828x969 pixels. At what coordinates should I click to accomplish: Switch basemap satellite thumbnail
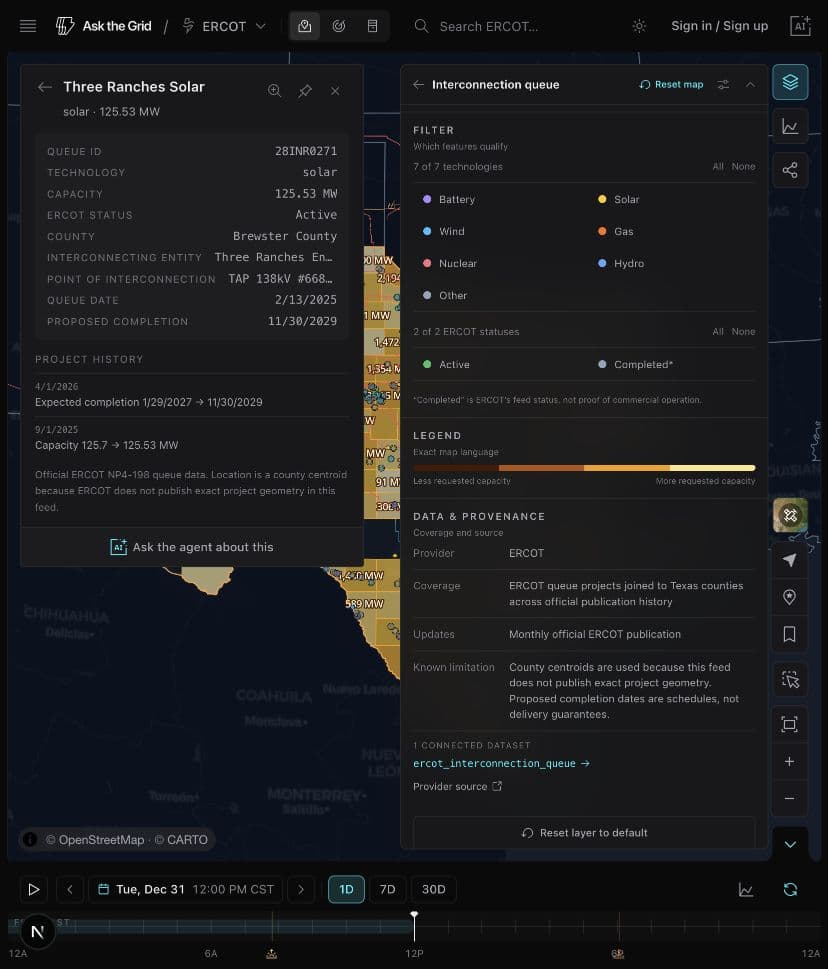tap(790, 515)
